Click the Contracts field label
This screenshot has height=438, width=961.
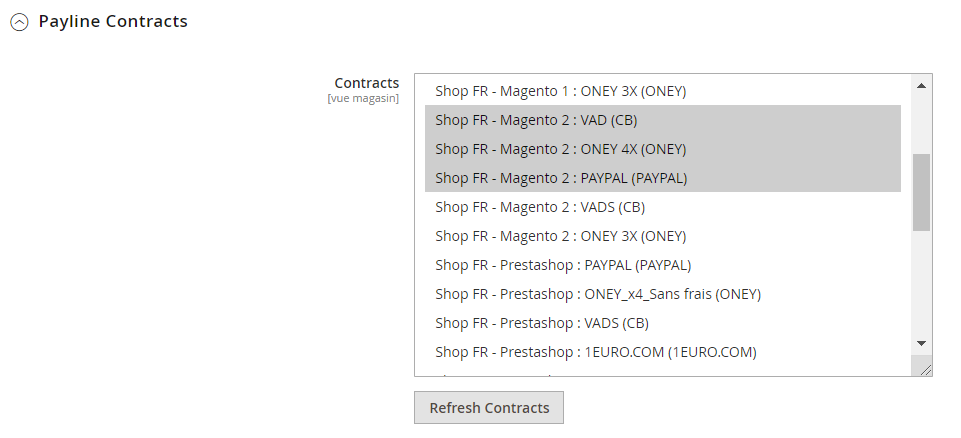coord(366,83)
